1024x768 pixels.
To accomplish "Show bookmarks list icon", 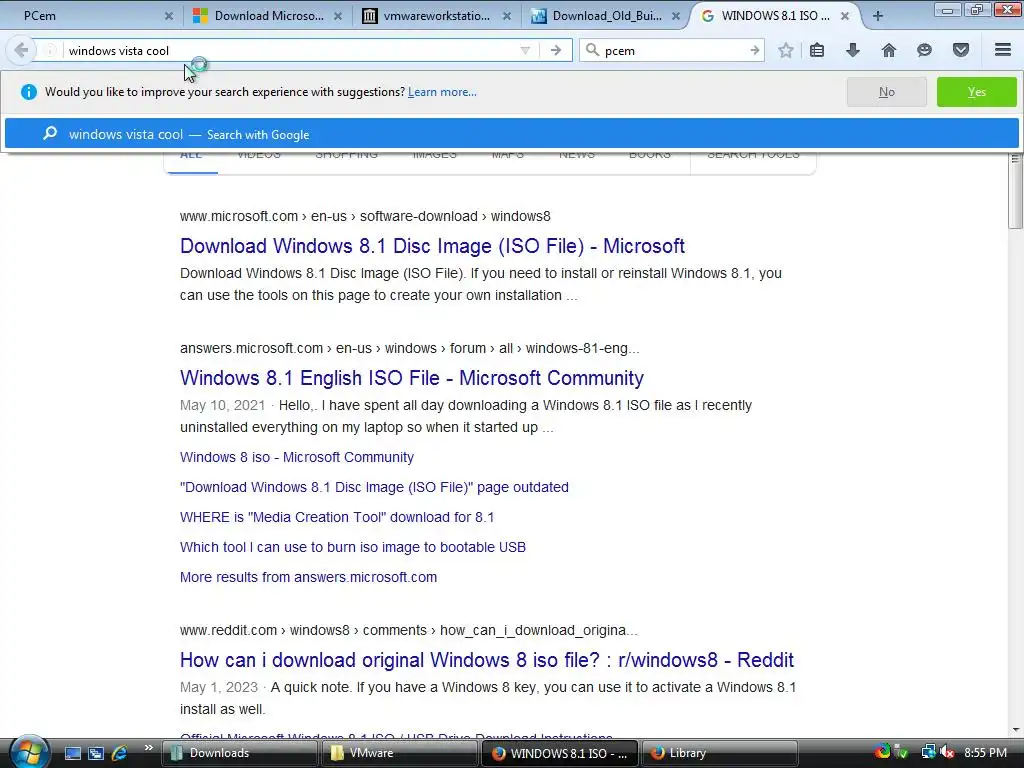I will pos(817,50).
